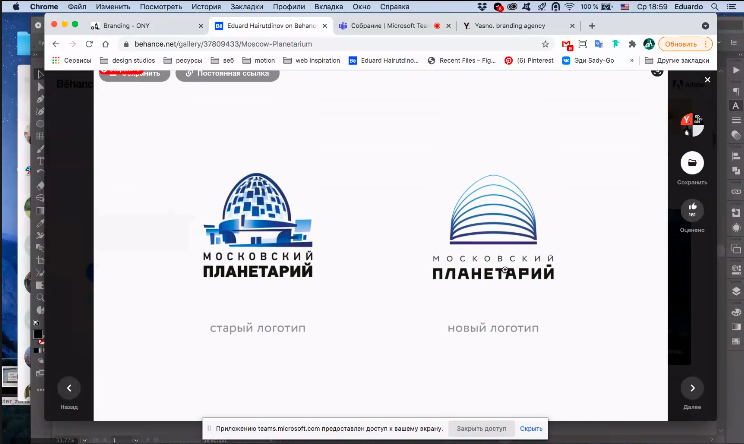Open Эди Sady-Go VK bookmark

pos(588,61)
